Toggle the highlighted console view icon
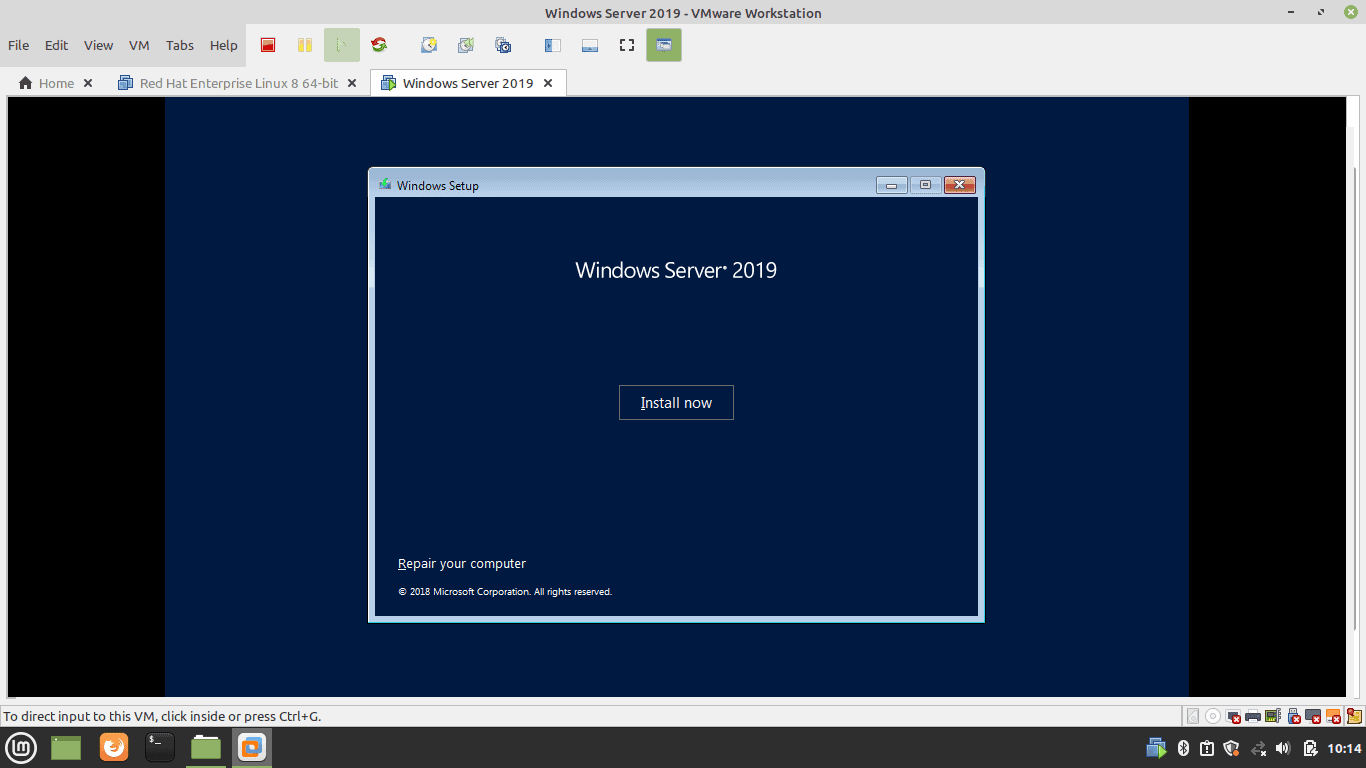Viewport: 1366px width, 768px height. (x=664, y=45)
